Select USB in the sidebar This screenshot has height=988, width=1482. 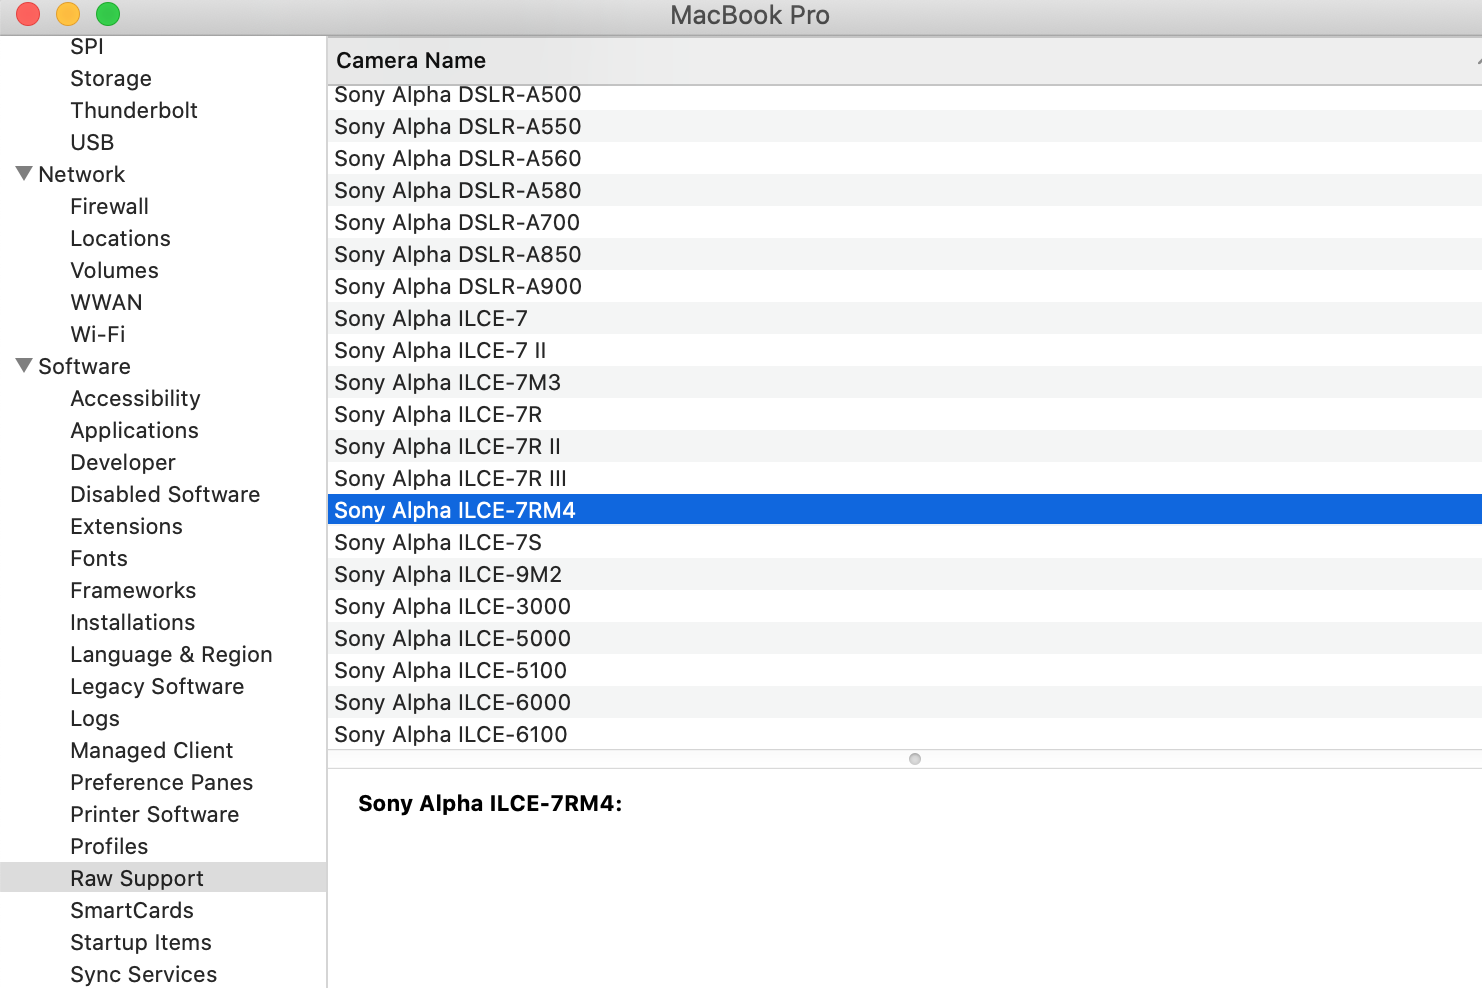[92, 142]
